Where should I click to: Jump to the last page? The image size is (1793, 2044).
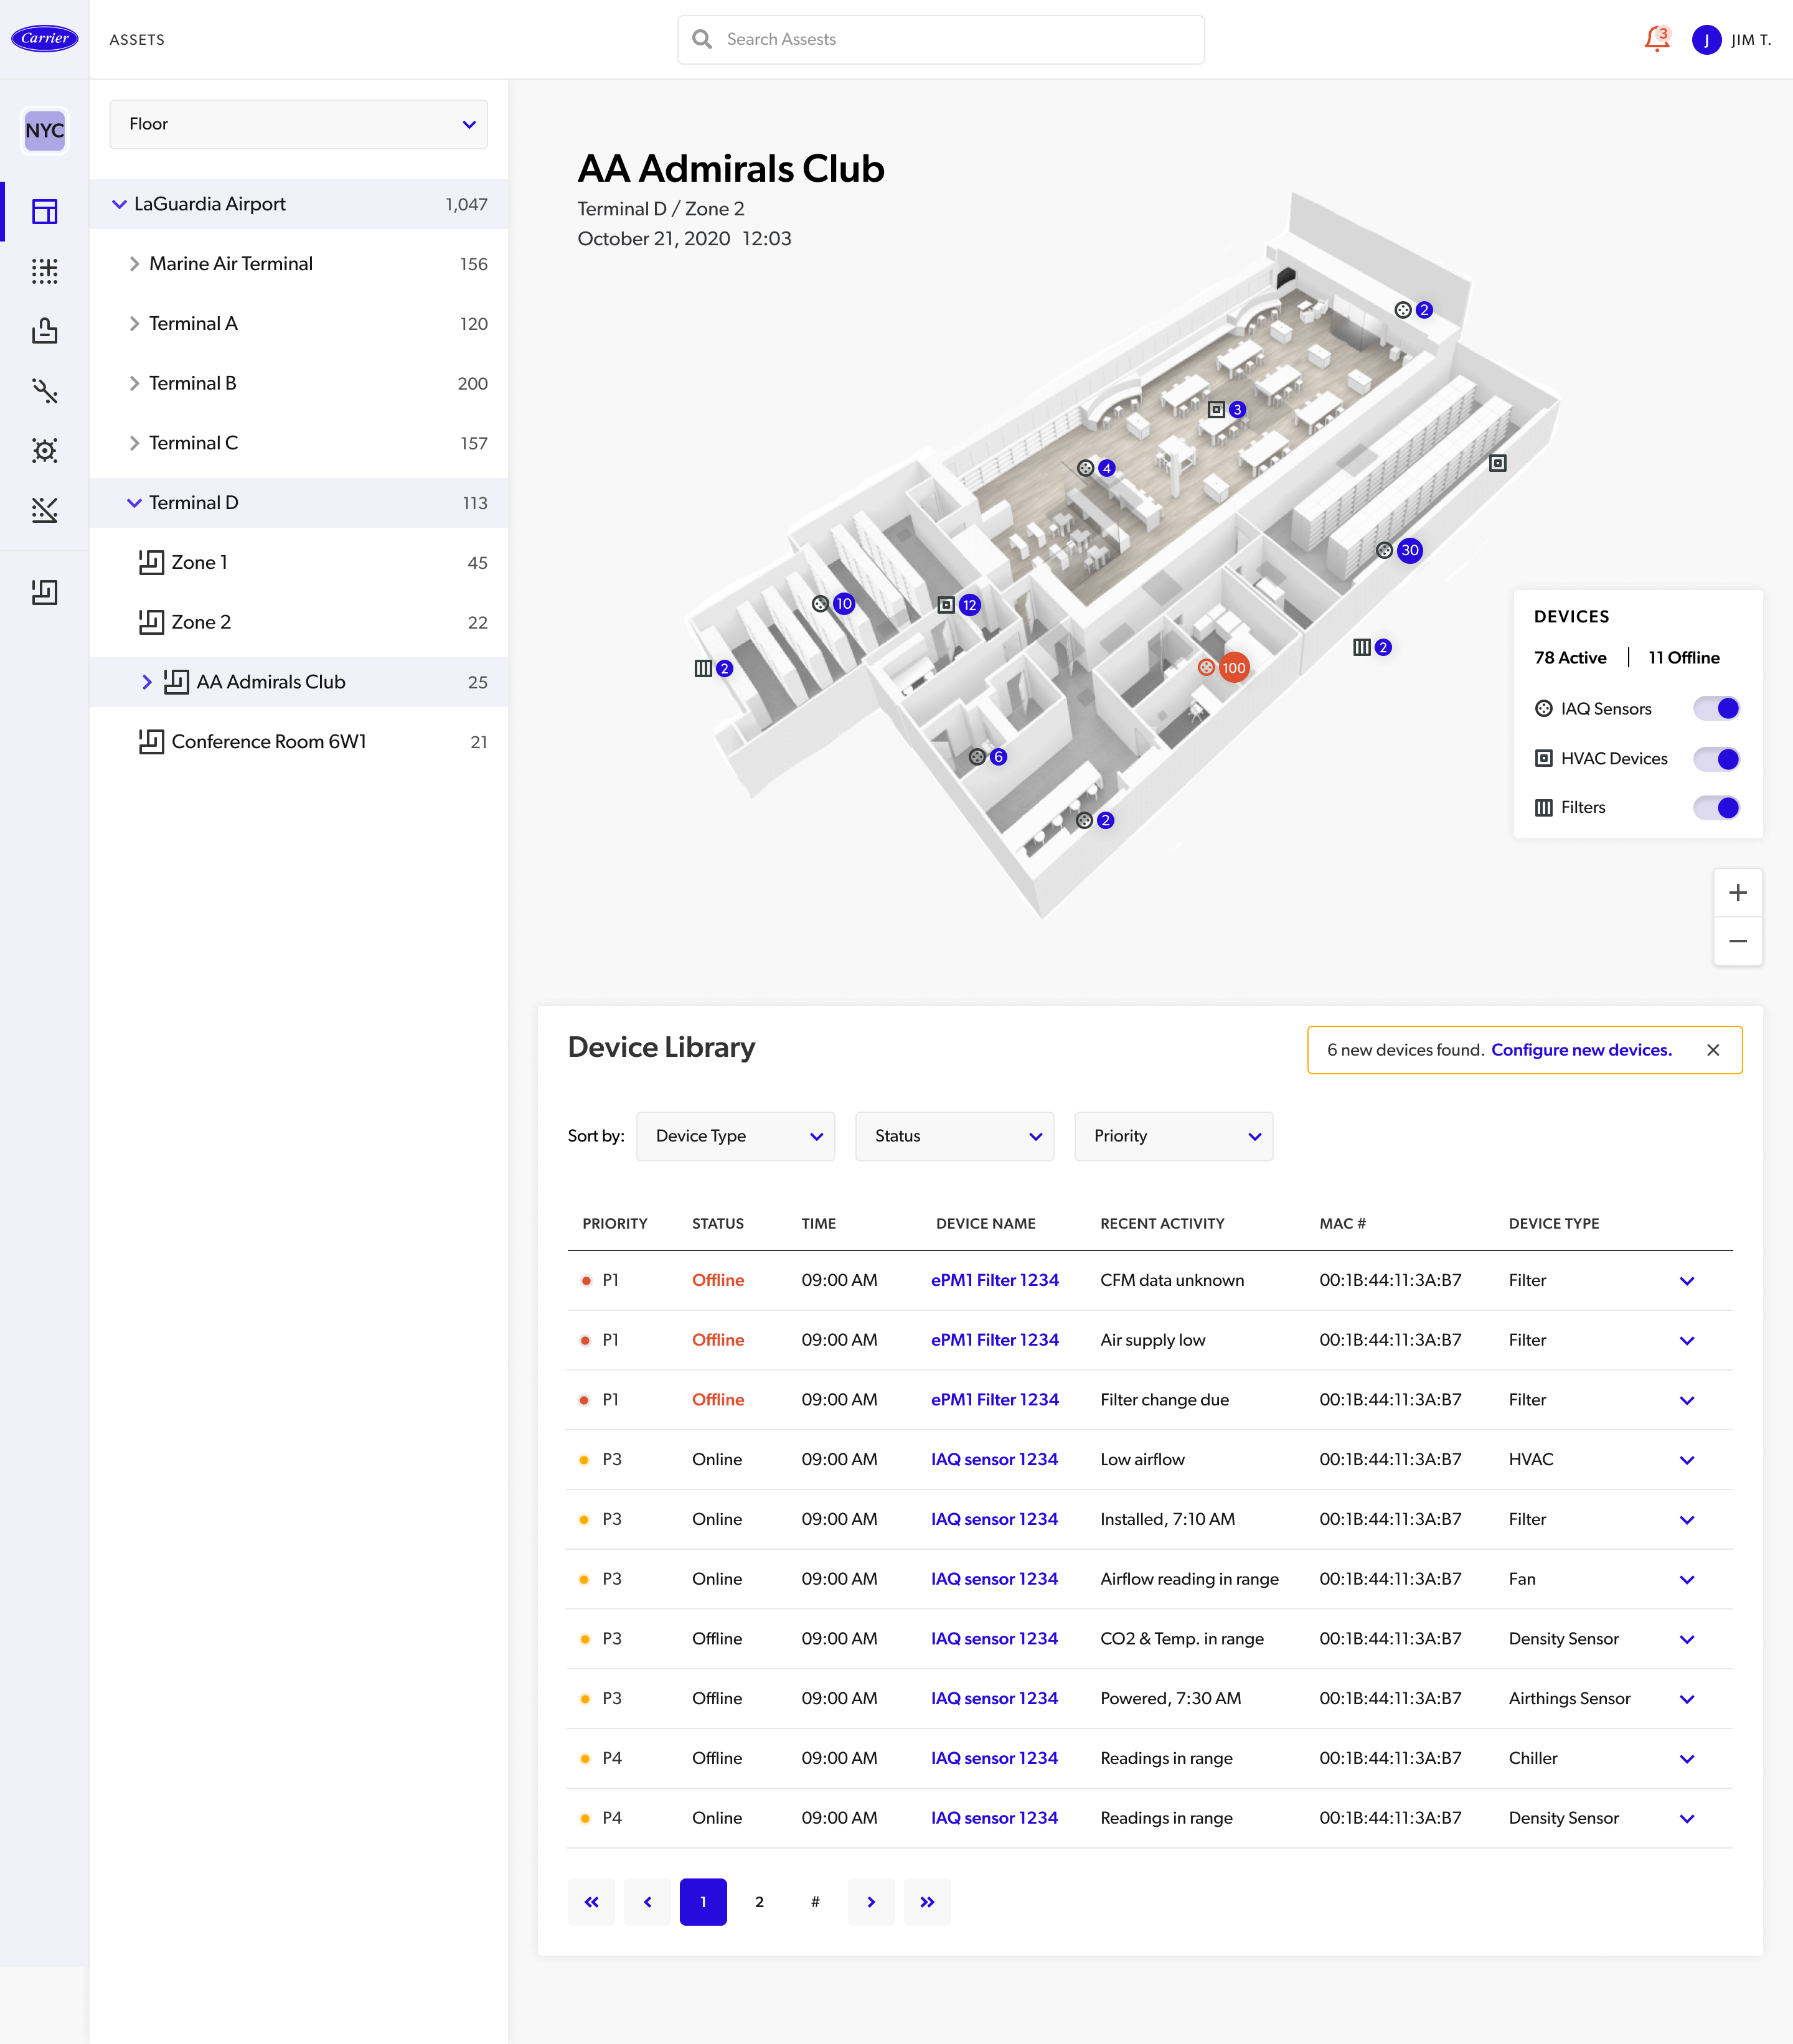(927, 1902)
